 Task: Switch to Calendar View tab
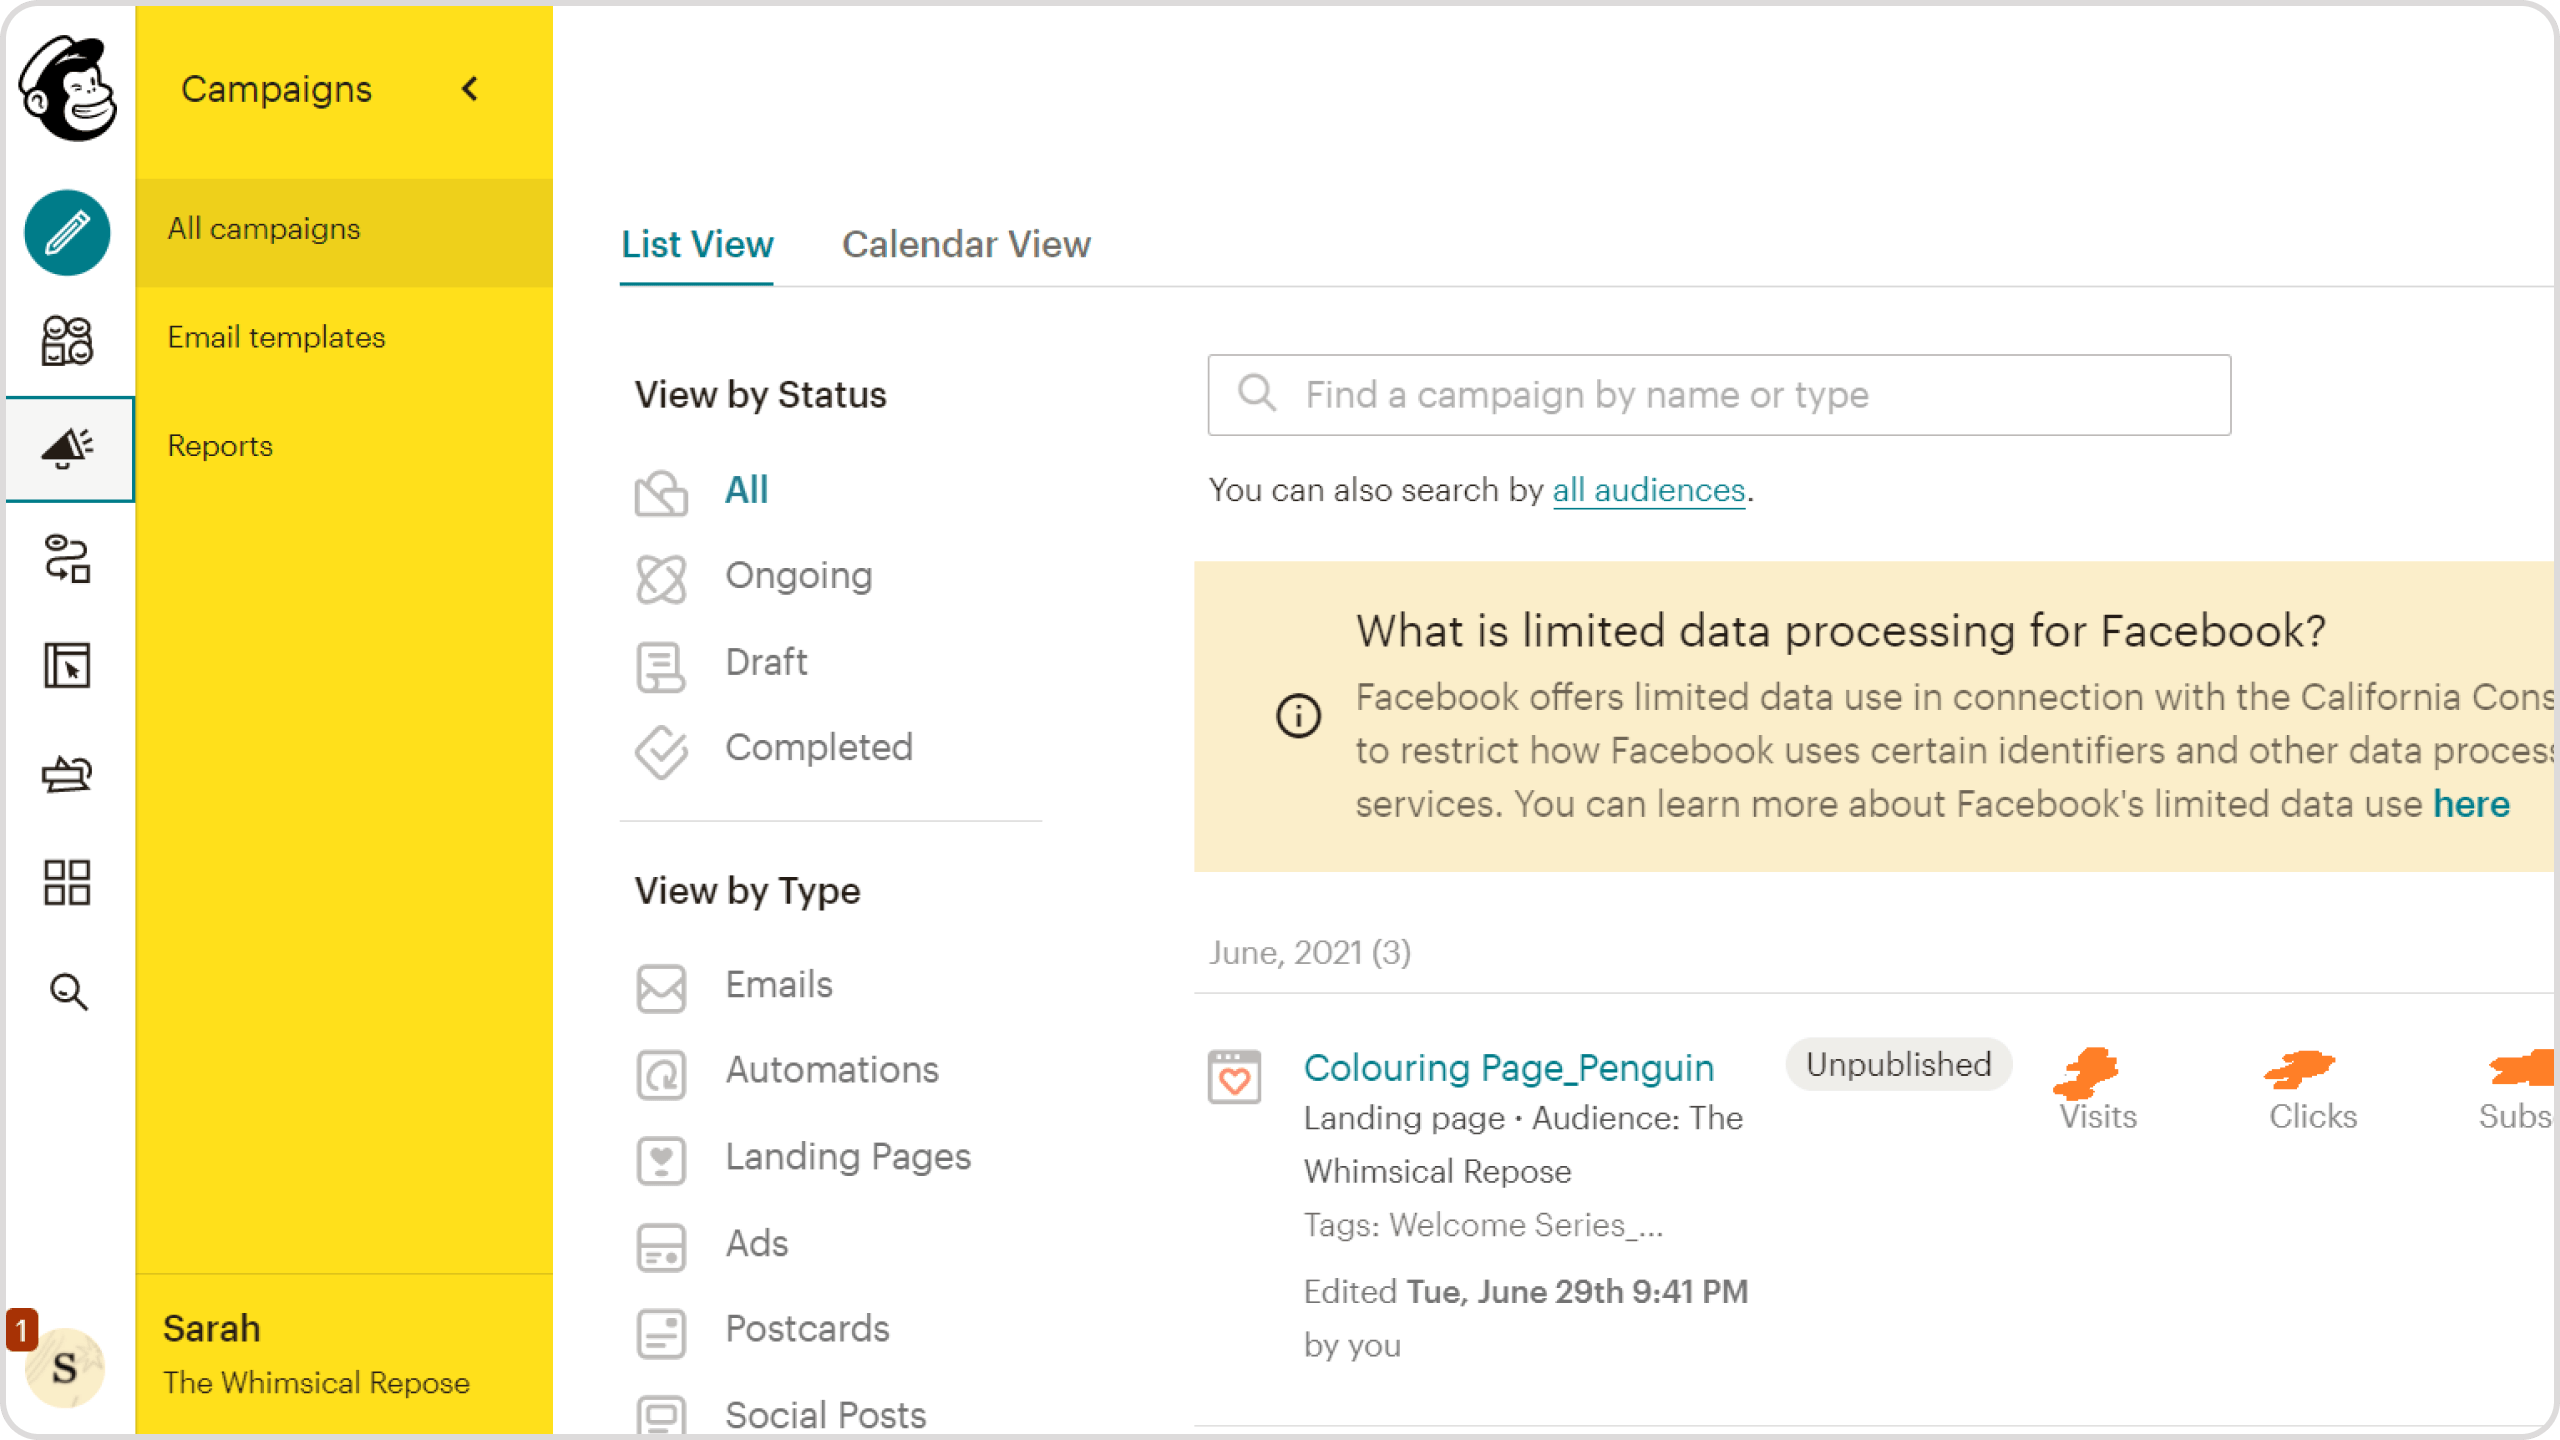click(967, 244)
